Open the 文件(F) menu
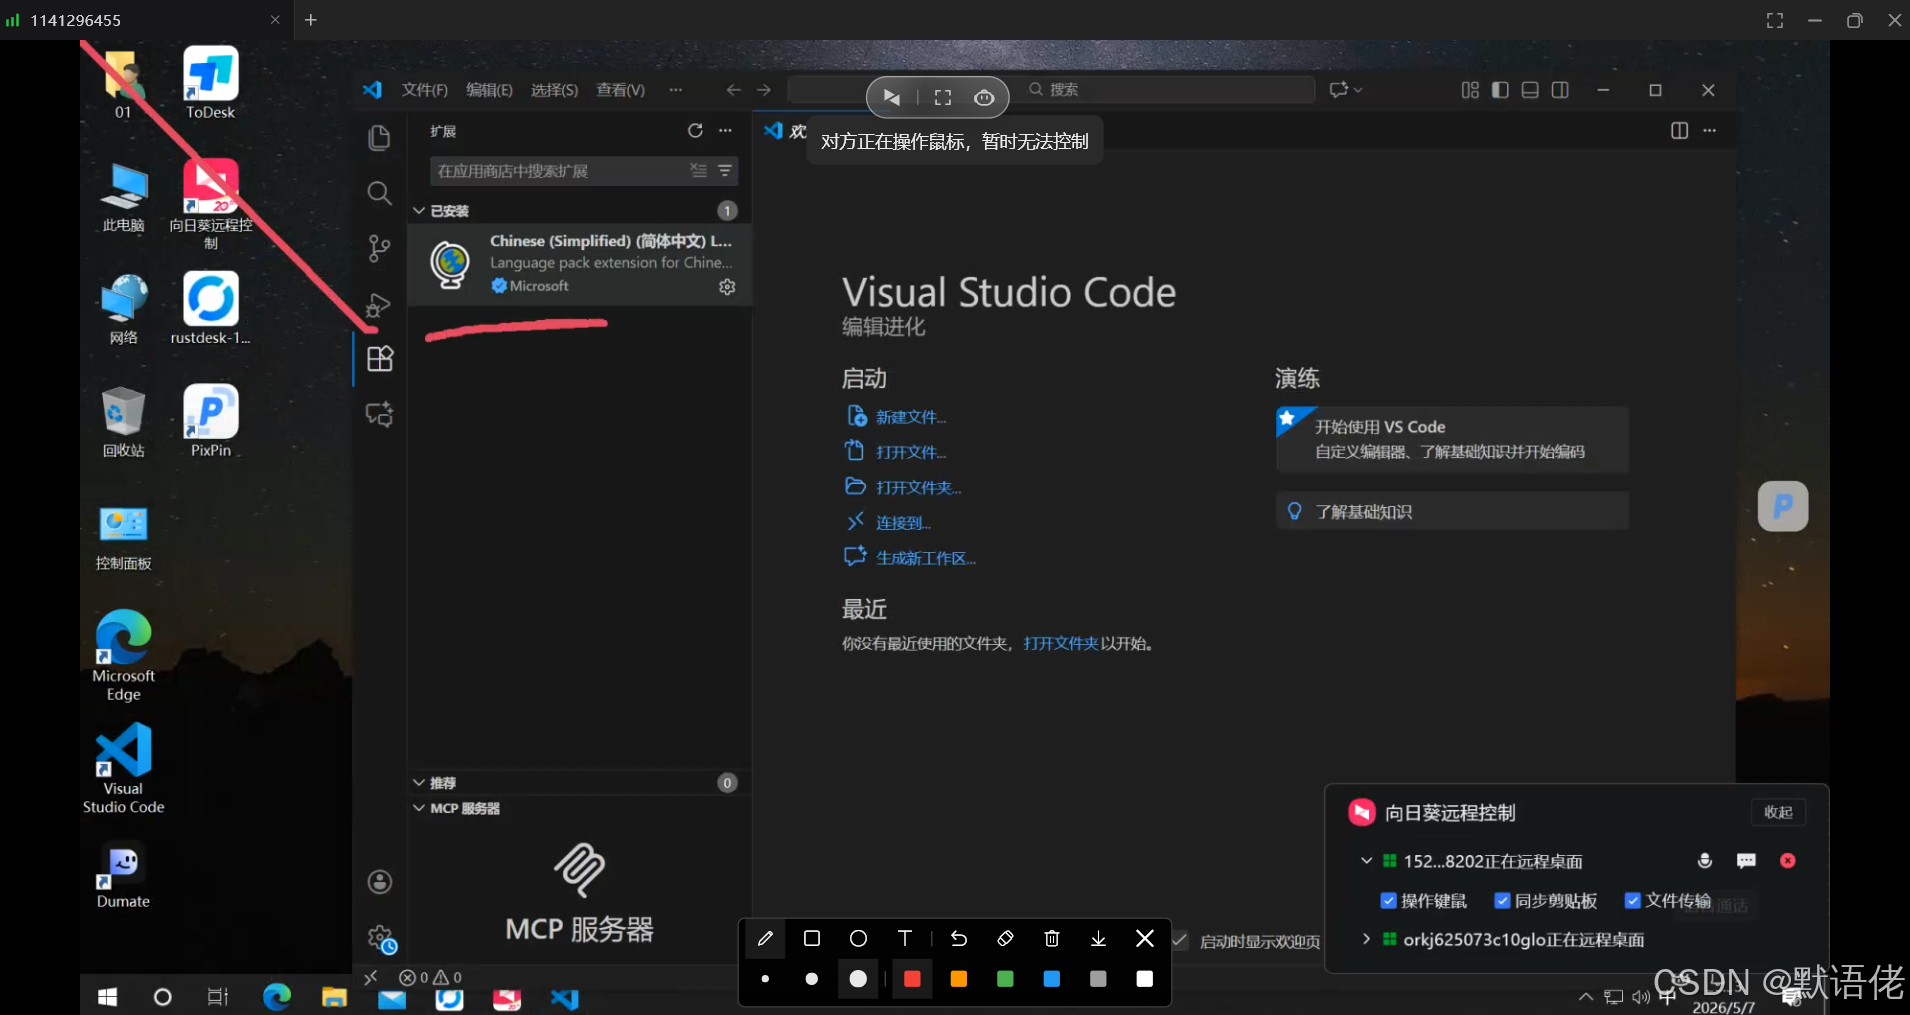Image resolution: width=1910 pixels, height=1015 pixels. coord(425,90)
